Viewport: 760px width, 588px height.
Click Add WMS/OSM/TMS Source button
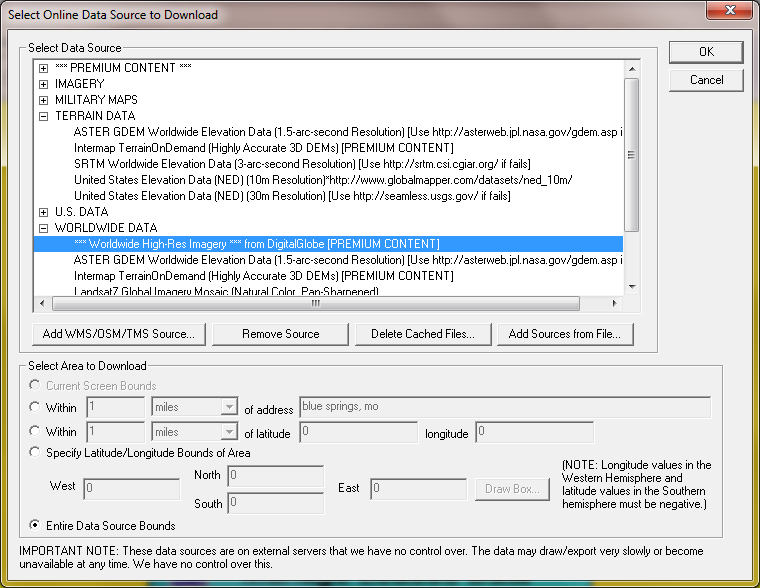tap(119, 334)
